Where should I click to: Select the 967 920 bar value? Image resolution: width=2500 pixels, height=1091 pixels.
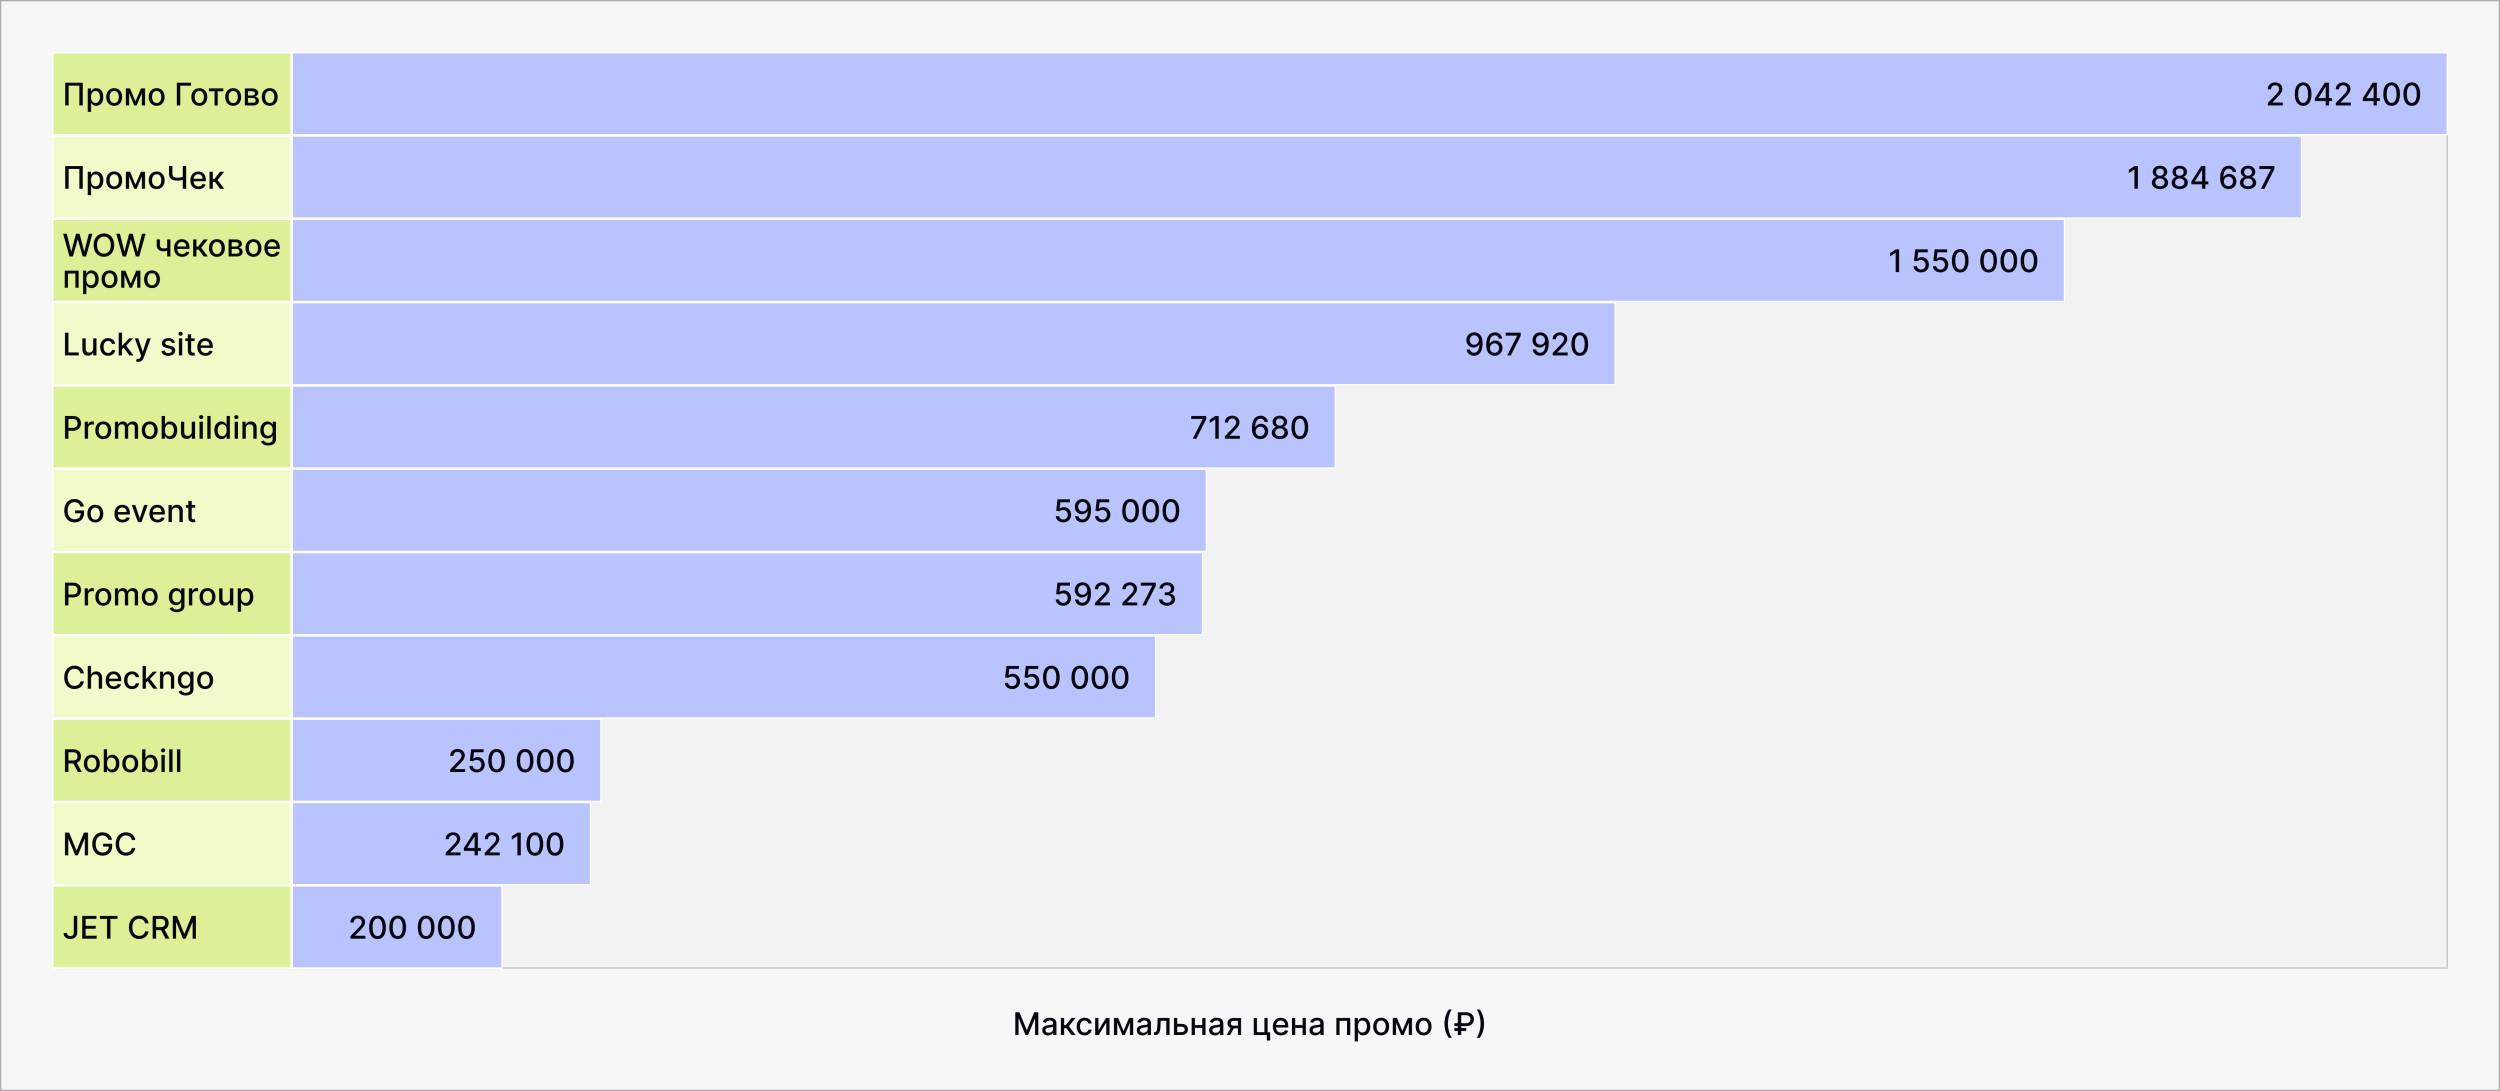pyautogui.click(x=1526, y=345)
